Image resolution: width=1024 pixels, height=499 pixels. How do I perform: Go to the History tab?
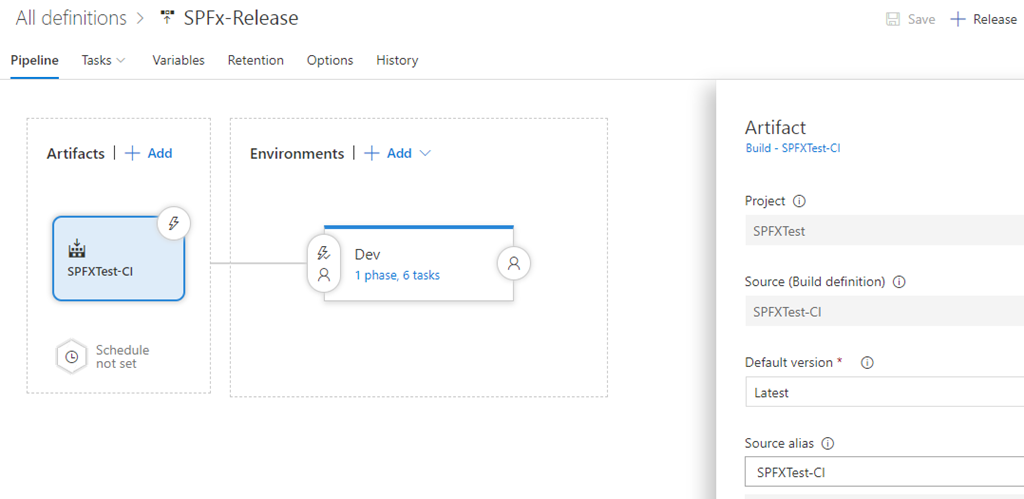(x=397, y=60)
